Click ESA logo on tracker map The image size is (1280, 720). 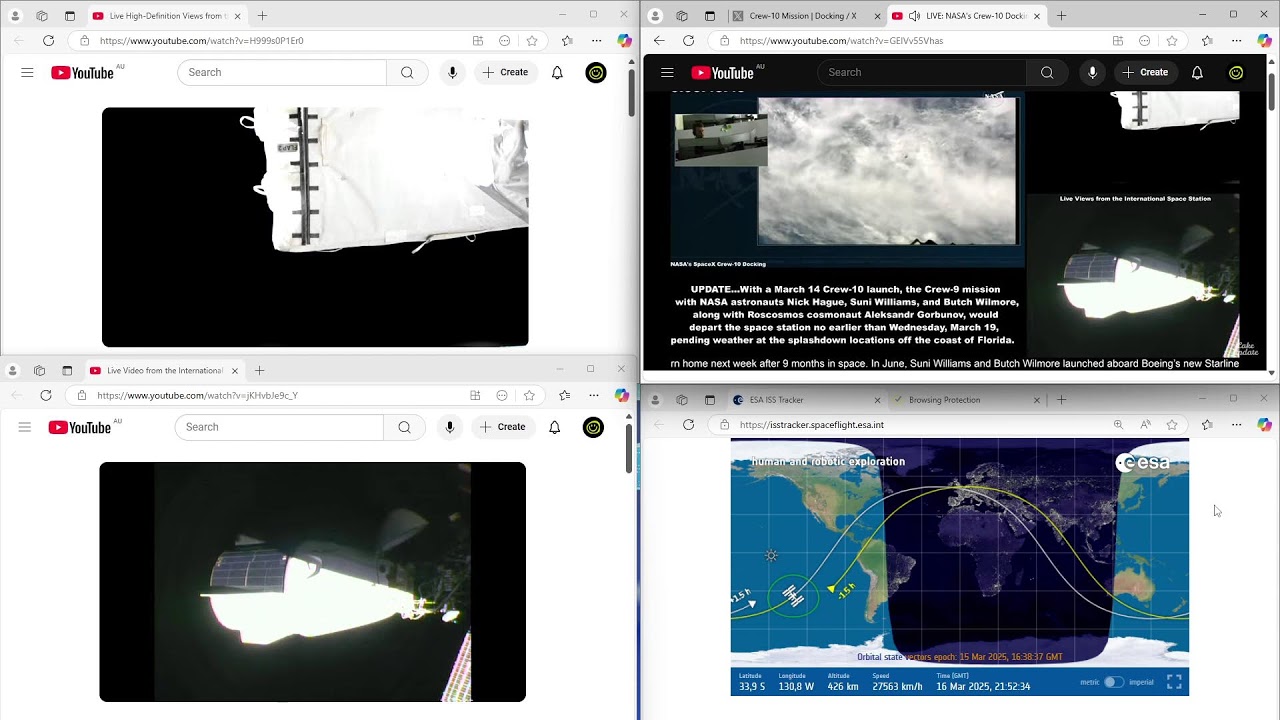pos(1143,463)
